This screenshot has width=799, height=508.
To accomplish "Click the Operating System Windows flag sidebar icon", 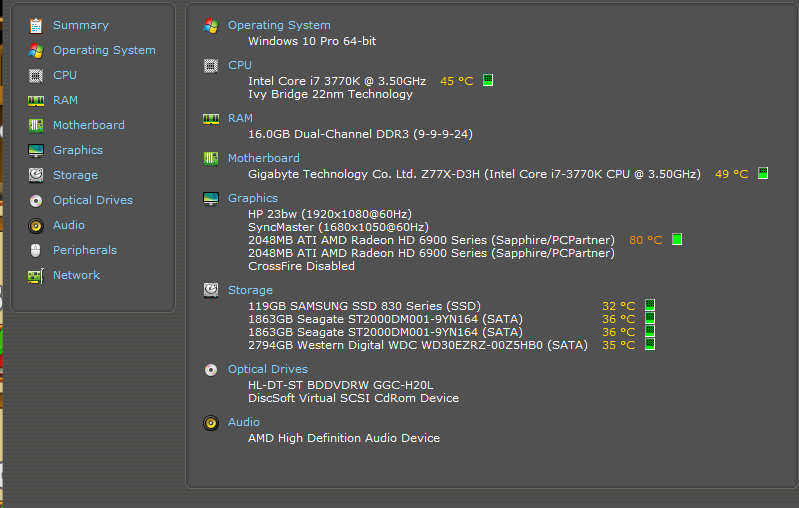I will coord(36,50).
